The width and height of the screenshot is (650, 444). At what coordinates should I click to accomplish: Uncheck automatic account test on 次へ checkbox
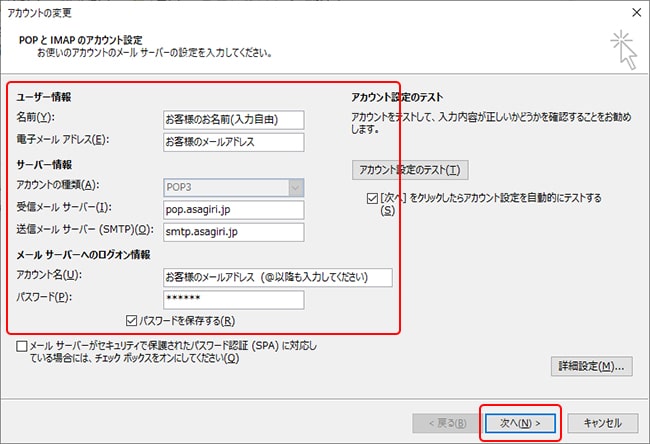[373, 199]
